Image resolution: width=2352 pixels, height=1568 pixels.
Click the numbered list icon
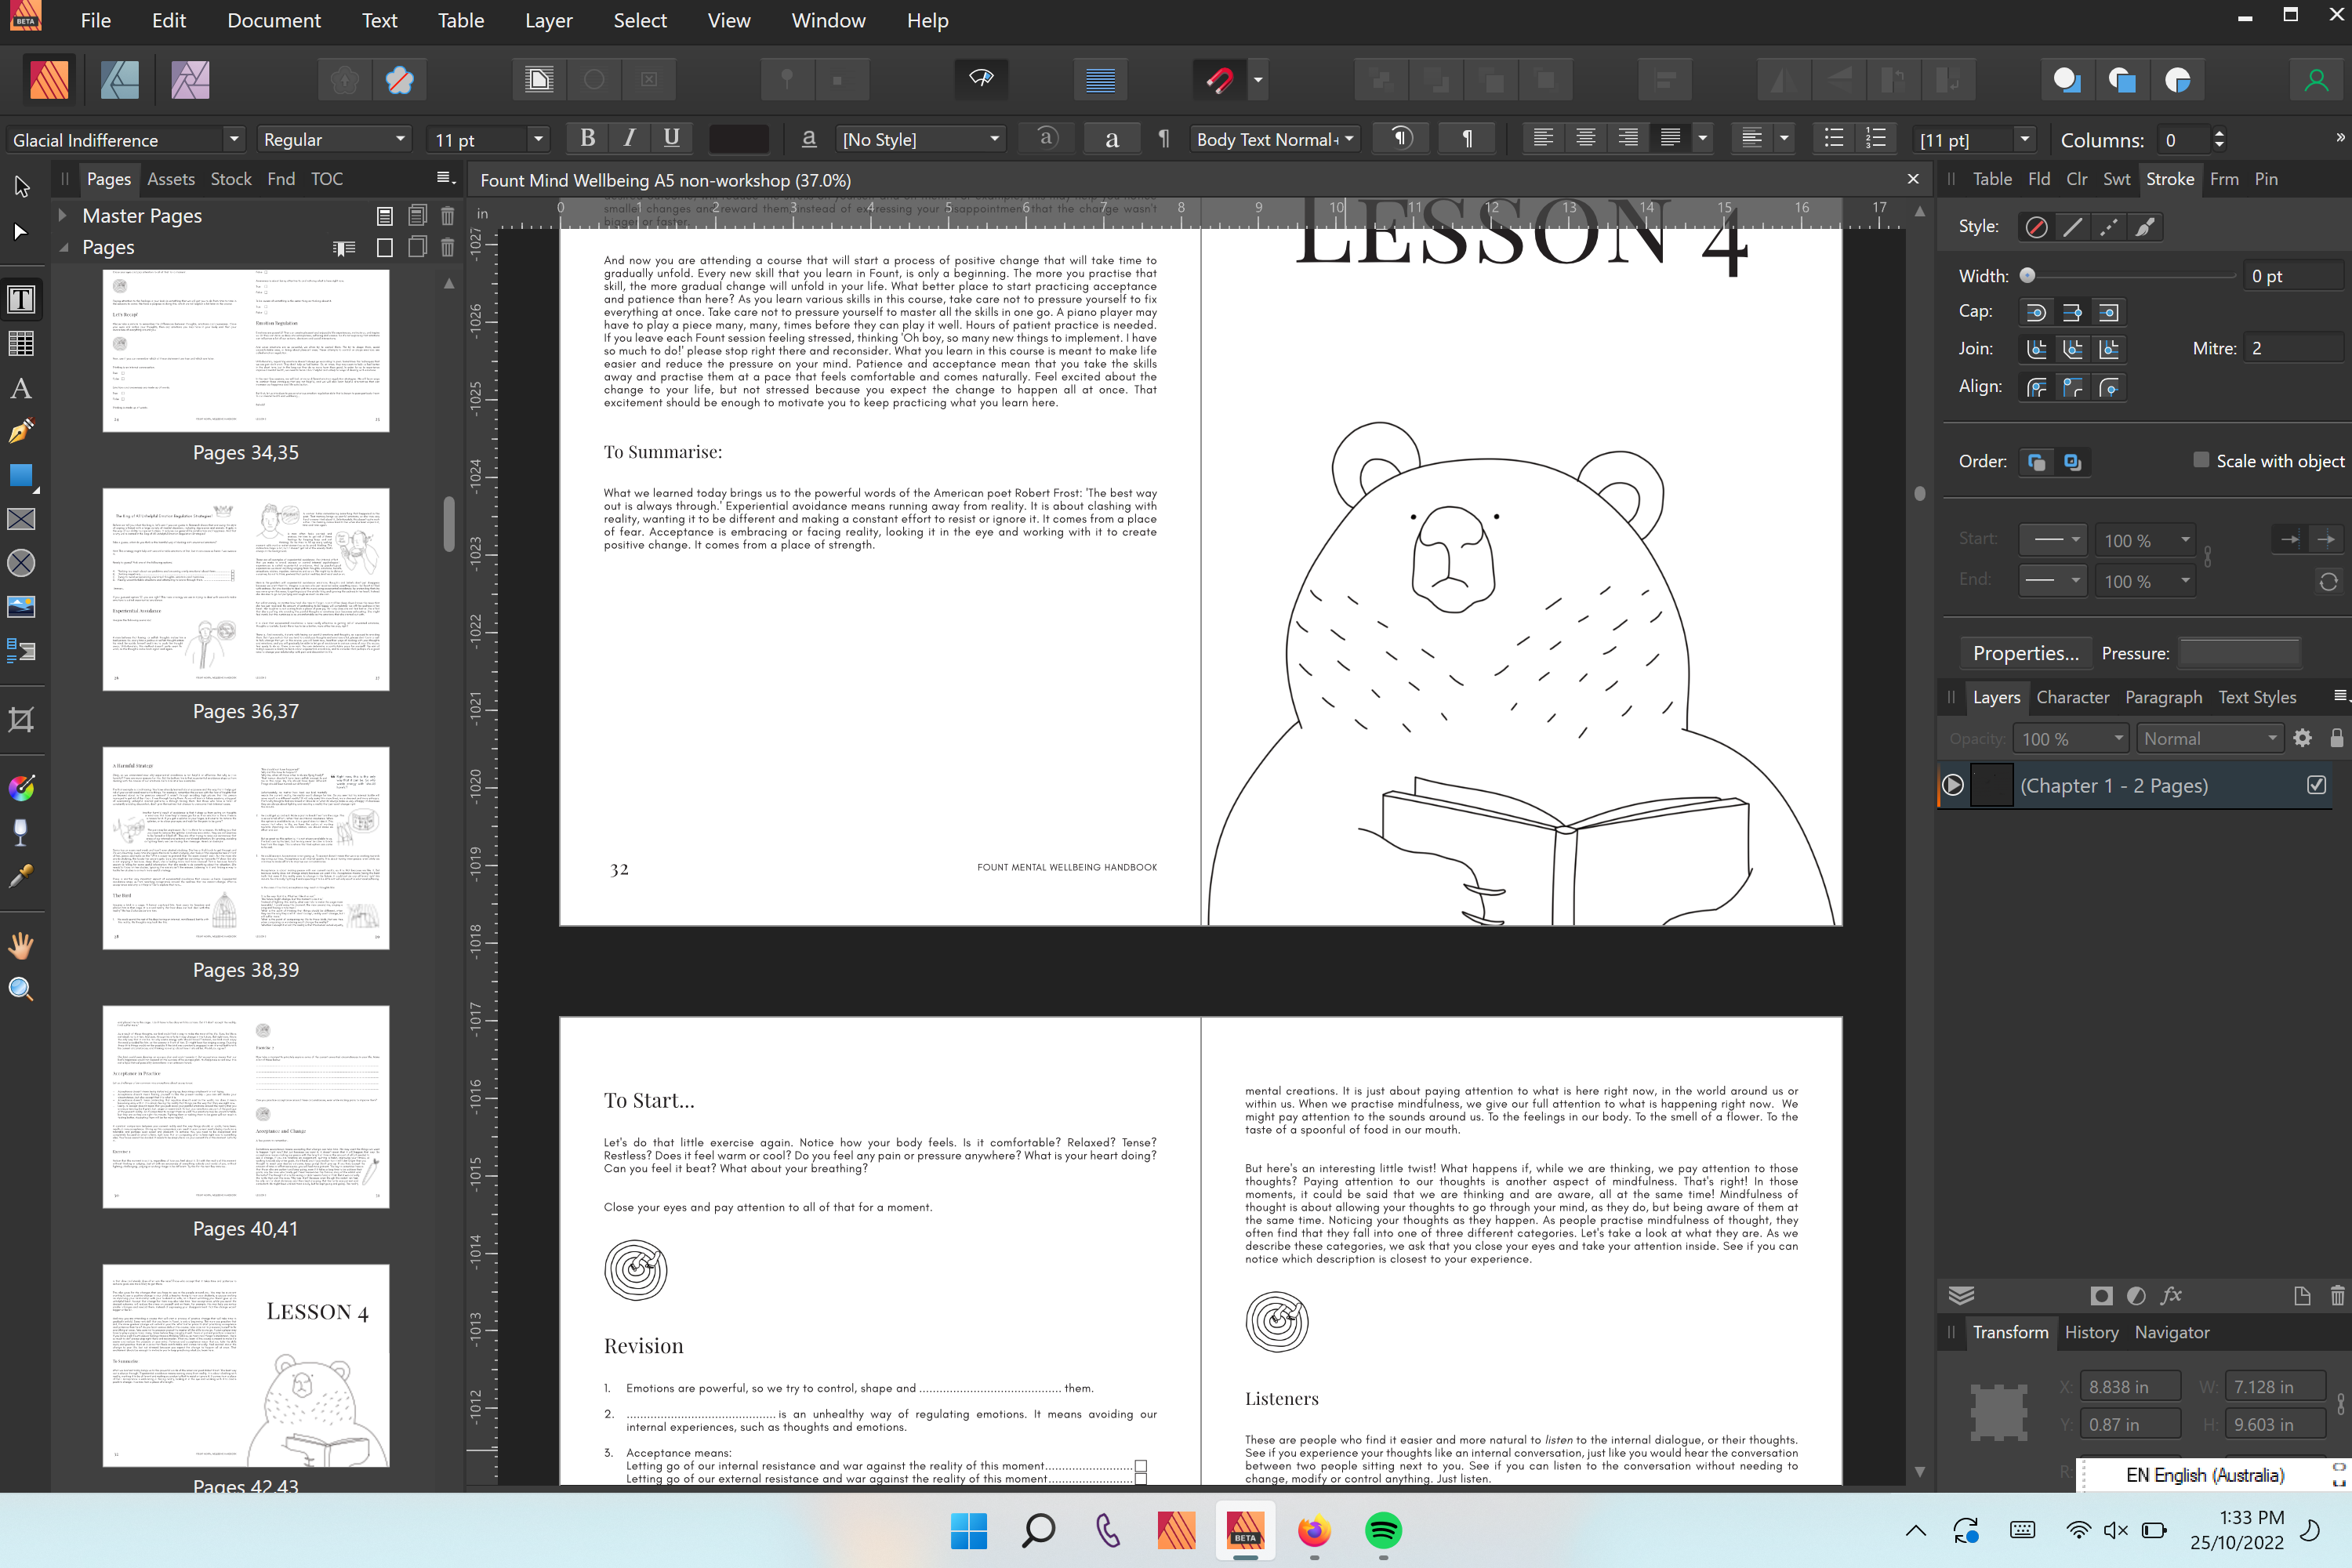coord(1876,139)
